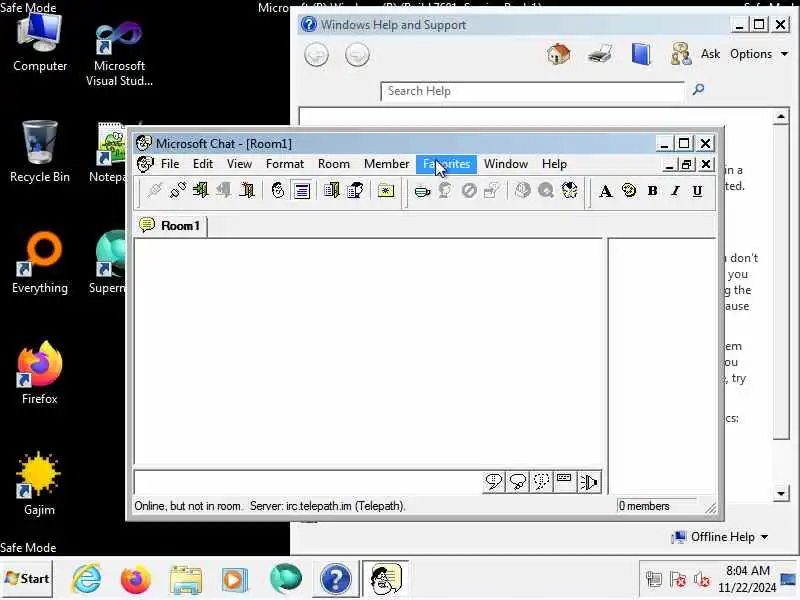Click the Action caption box button

[x=564, y=482]
